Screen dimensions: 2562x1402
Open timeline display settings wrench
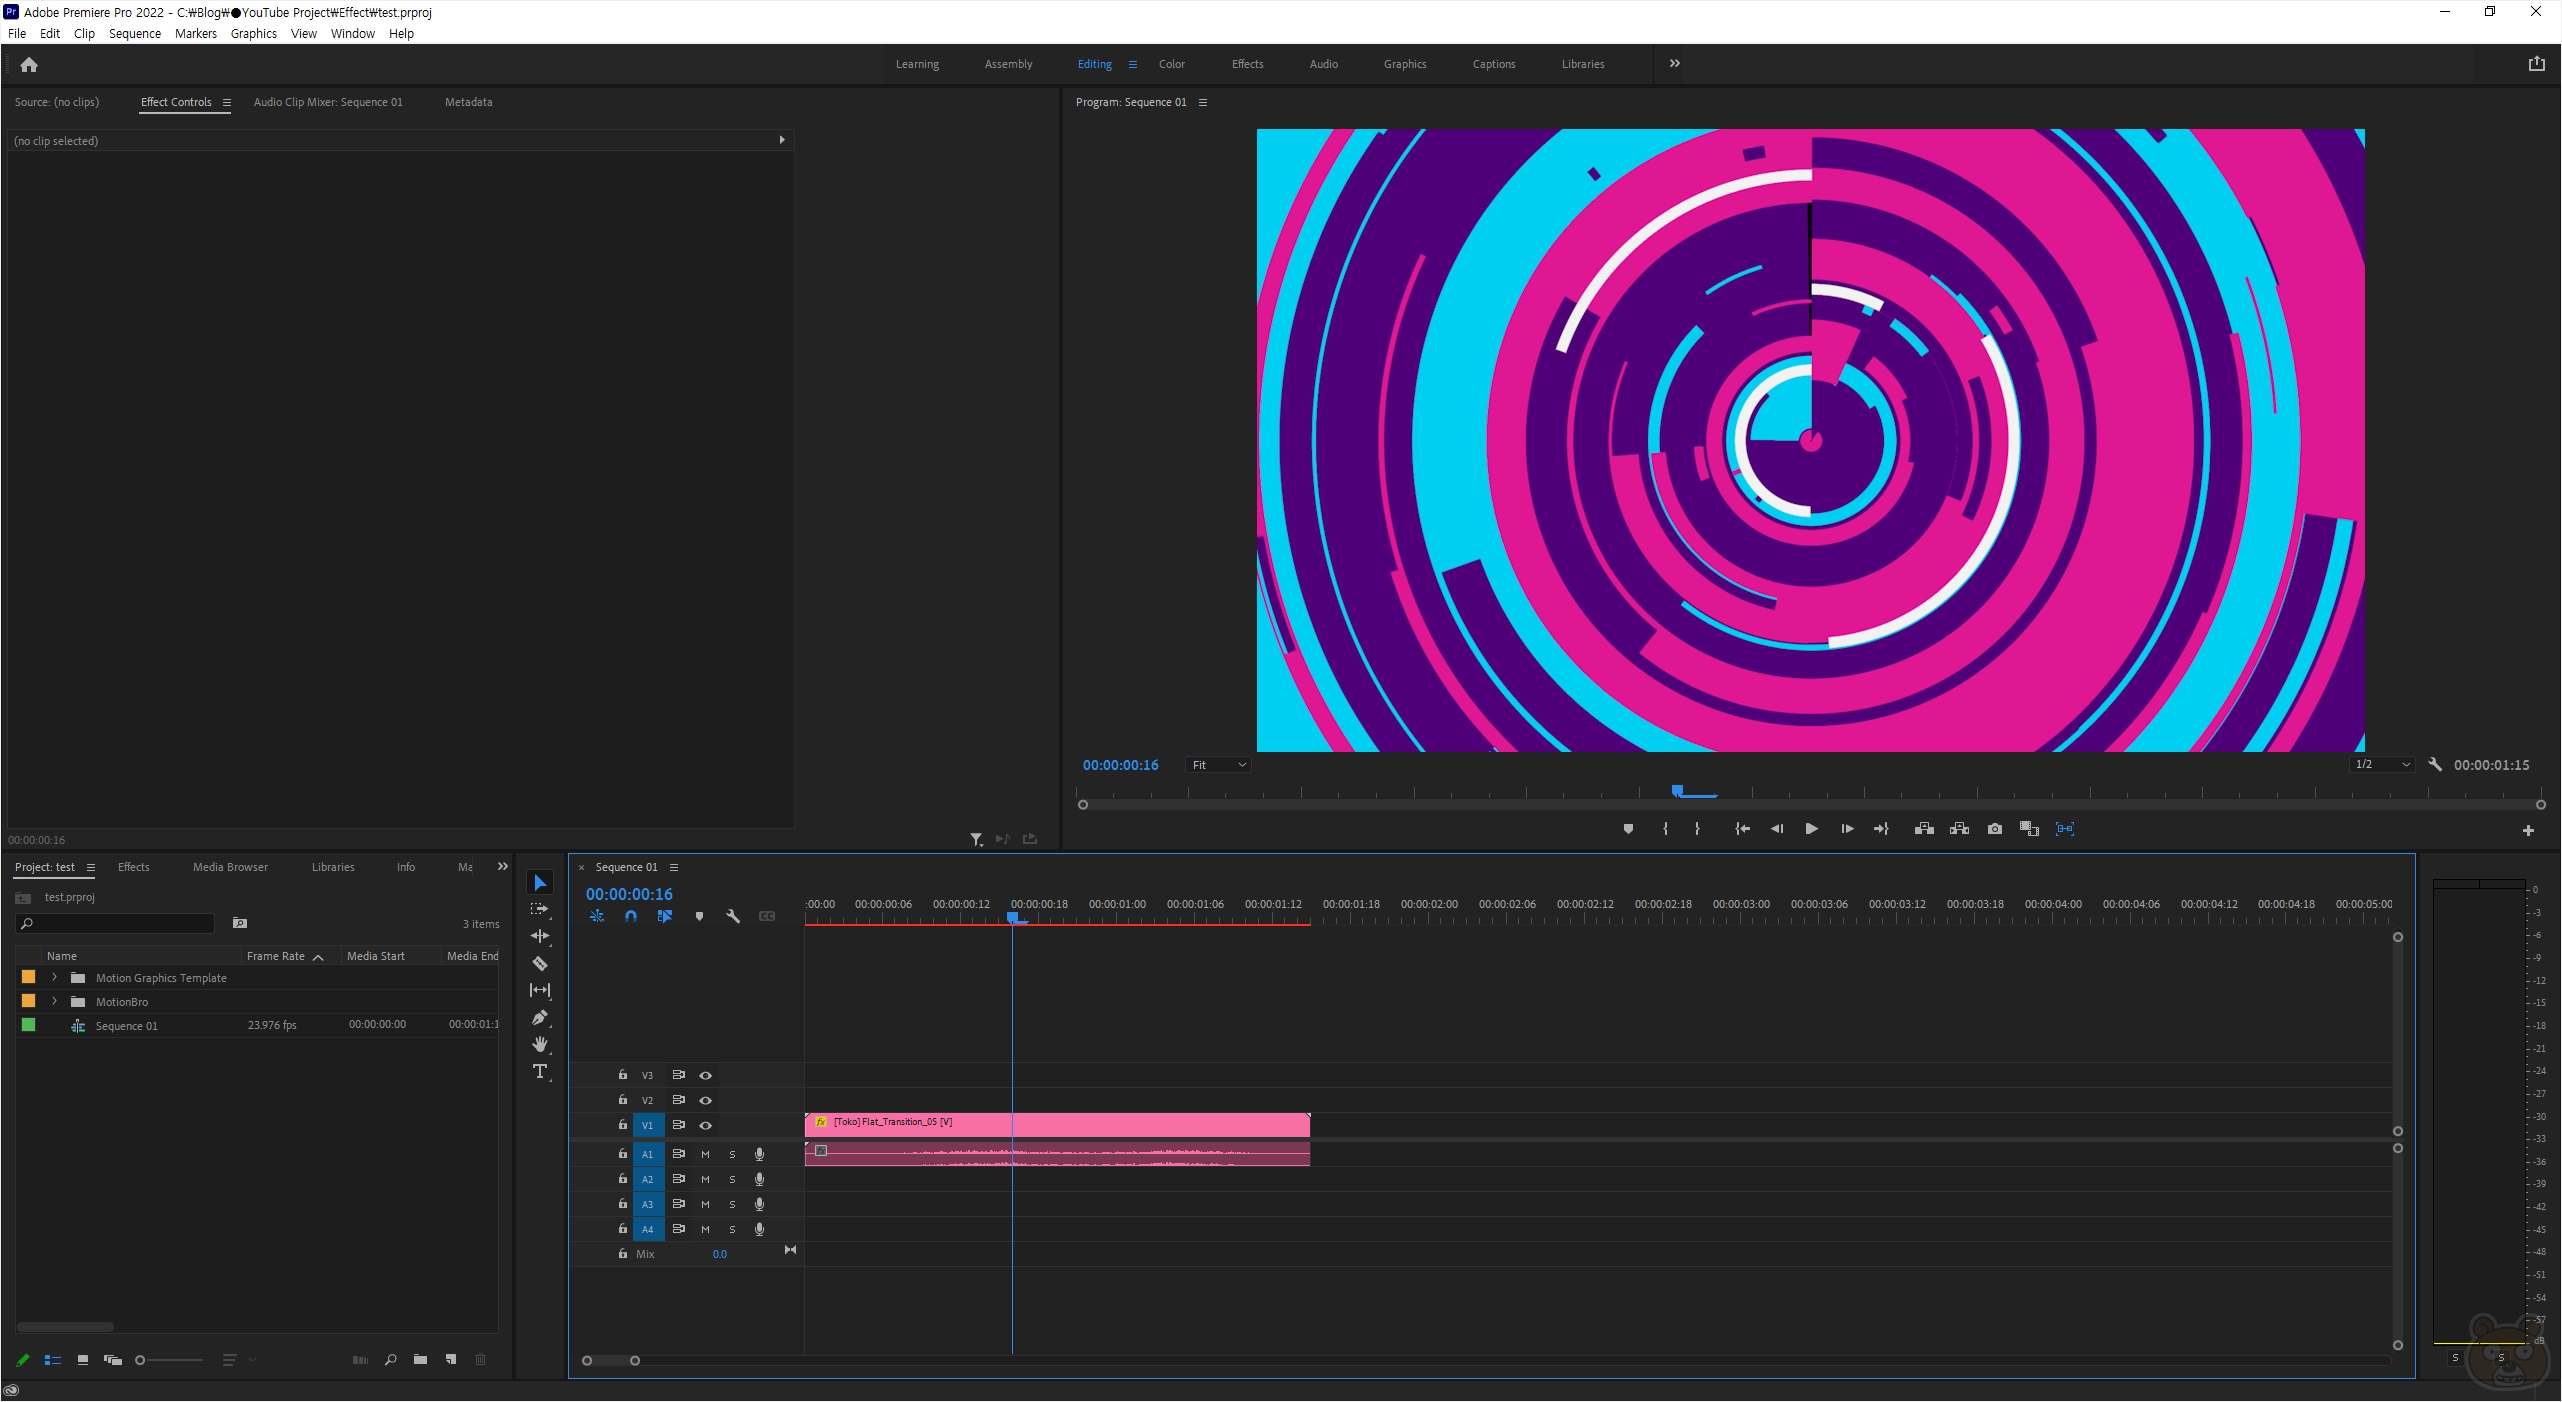[733, 916]
